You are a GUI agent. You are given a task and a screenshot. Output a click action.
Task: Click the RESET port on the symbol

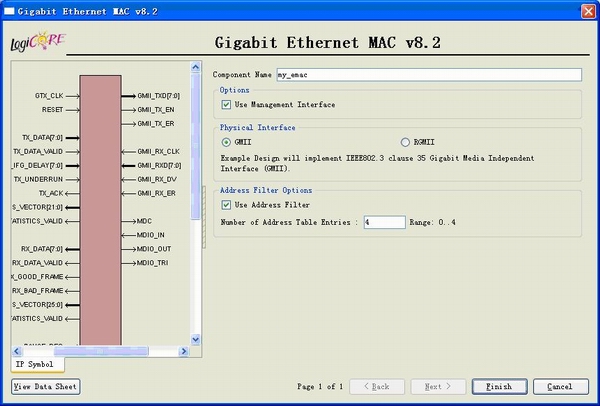(52, 109)
